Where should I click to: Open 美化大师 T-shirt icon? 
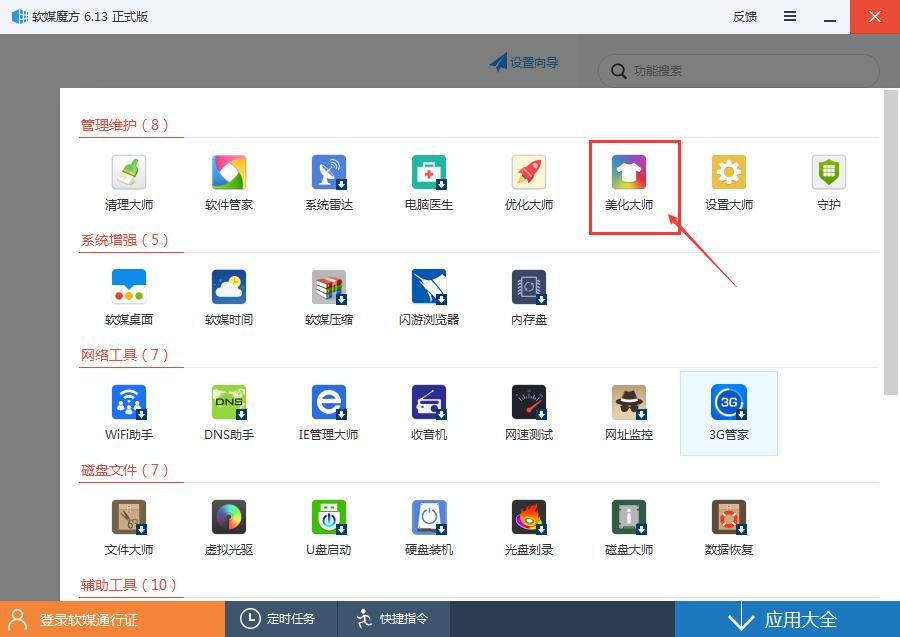[x=629, y=182]
